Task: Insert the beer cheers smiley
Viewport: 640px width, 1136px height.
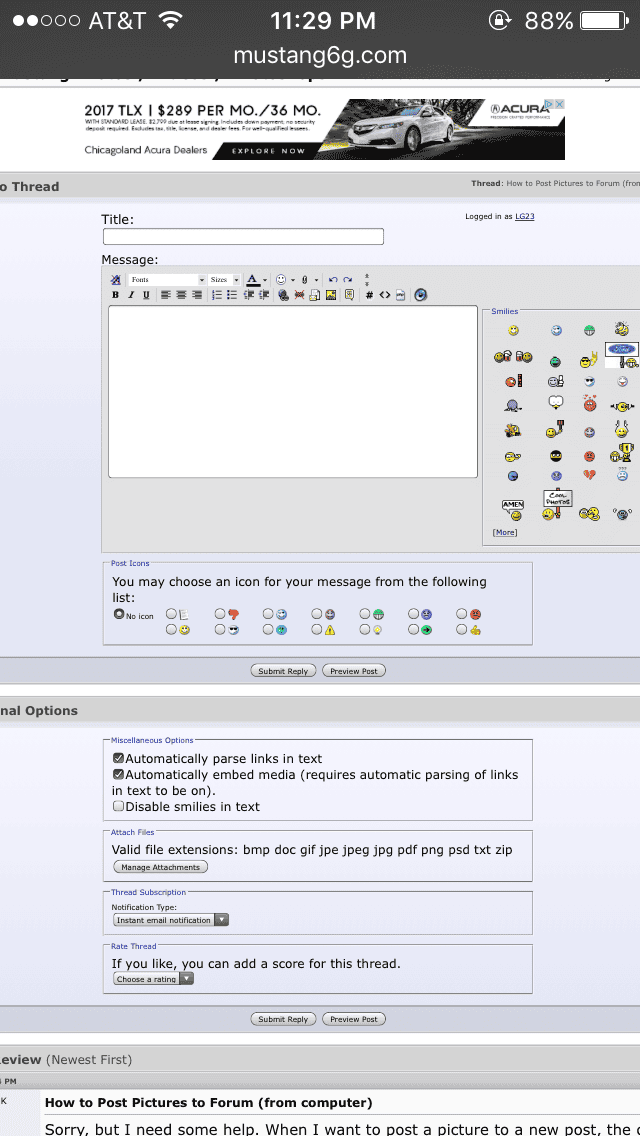Action: (x=513, y=356)
